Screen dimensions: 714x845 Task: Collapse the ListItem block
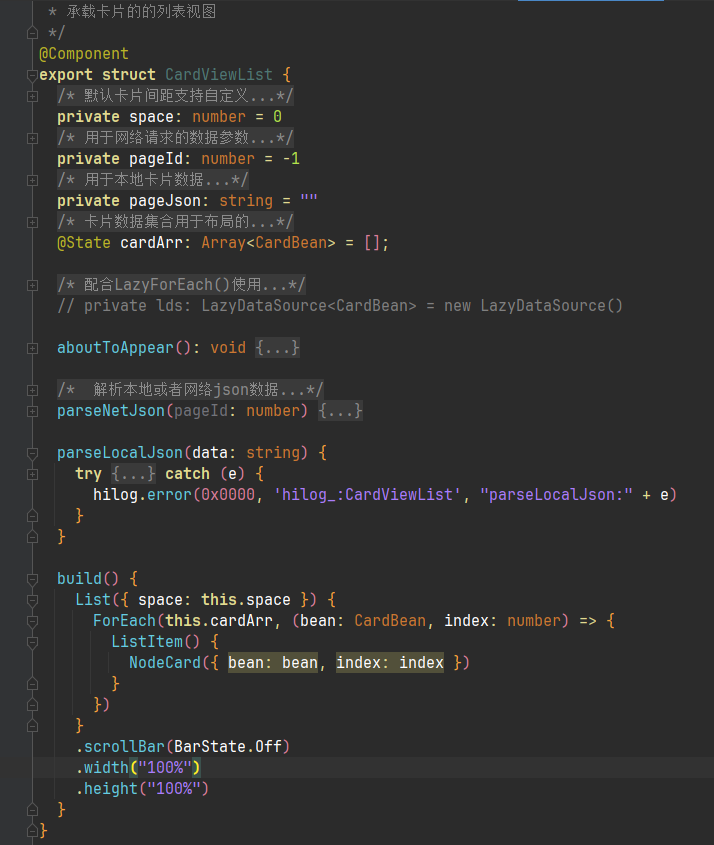tap(32, 642)
